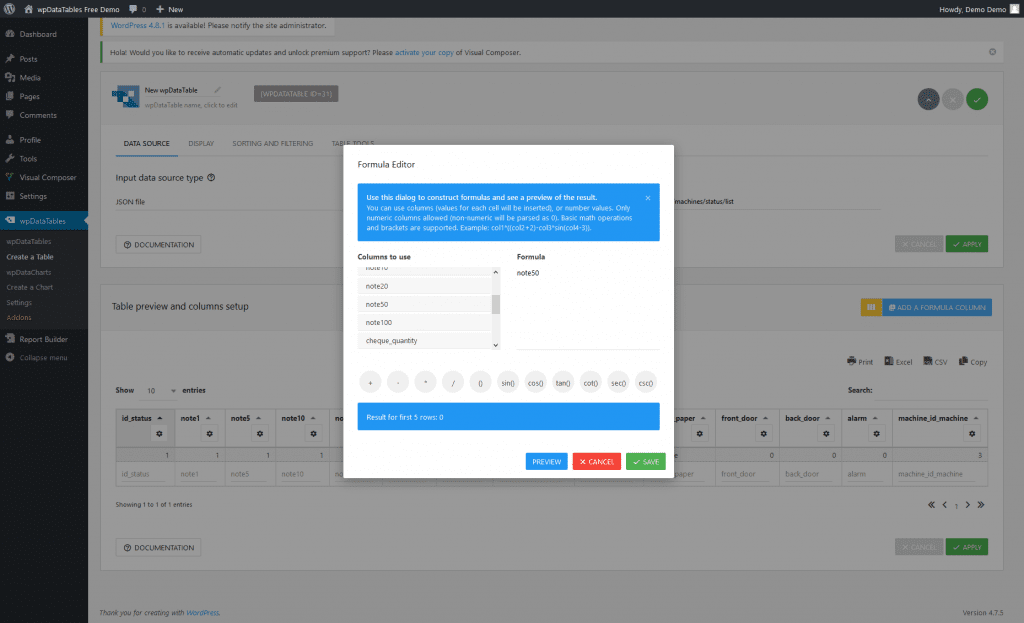
Task: Insert sin() function into formula
Action: [x=507, y=383]
